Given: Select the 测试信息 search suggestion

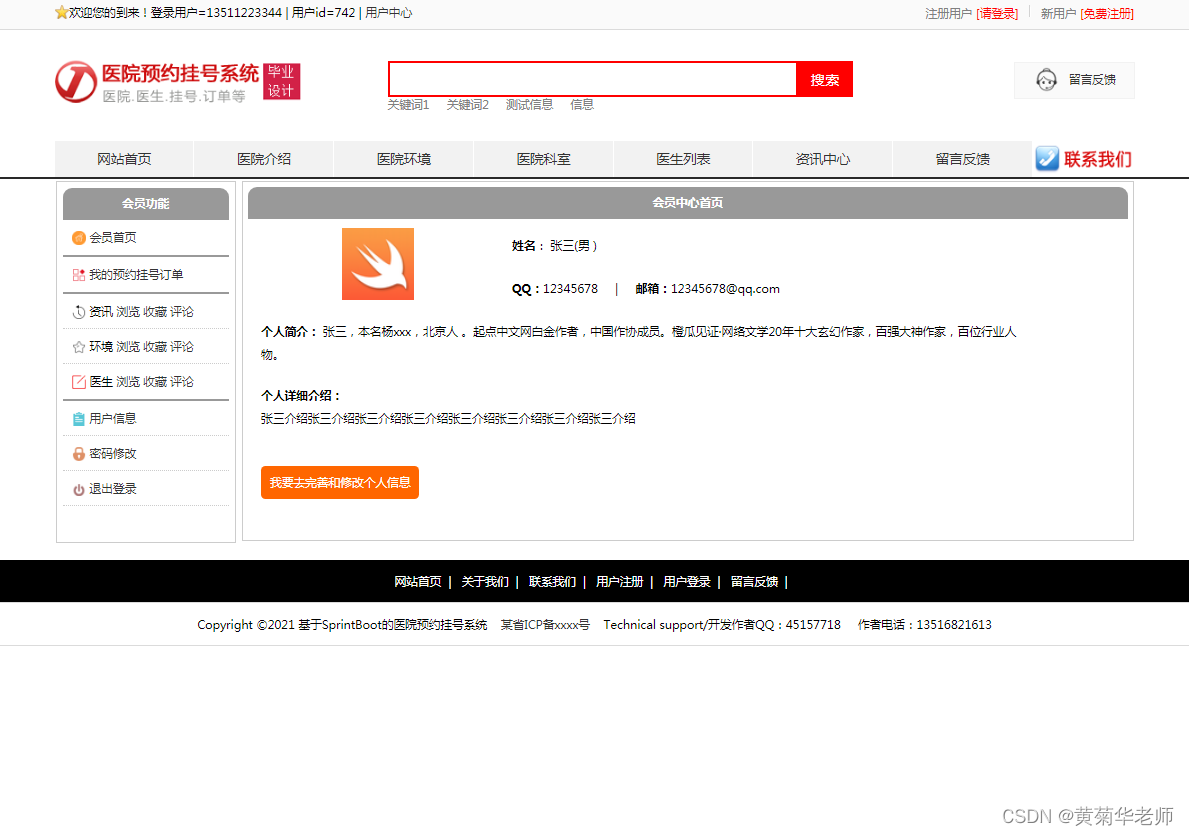Looking at the screenshot, I should coord(529,105).
